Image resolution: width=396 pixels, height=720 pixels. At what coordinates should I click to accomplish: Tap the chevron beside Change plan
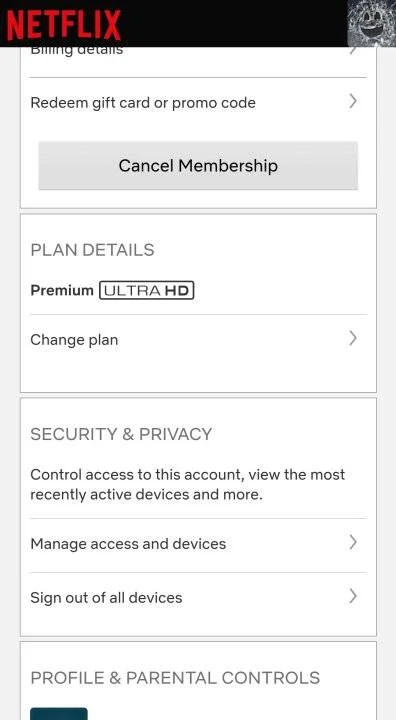353,338
